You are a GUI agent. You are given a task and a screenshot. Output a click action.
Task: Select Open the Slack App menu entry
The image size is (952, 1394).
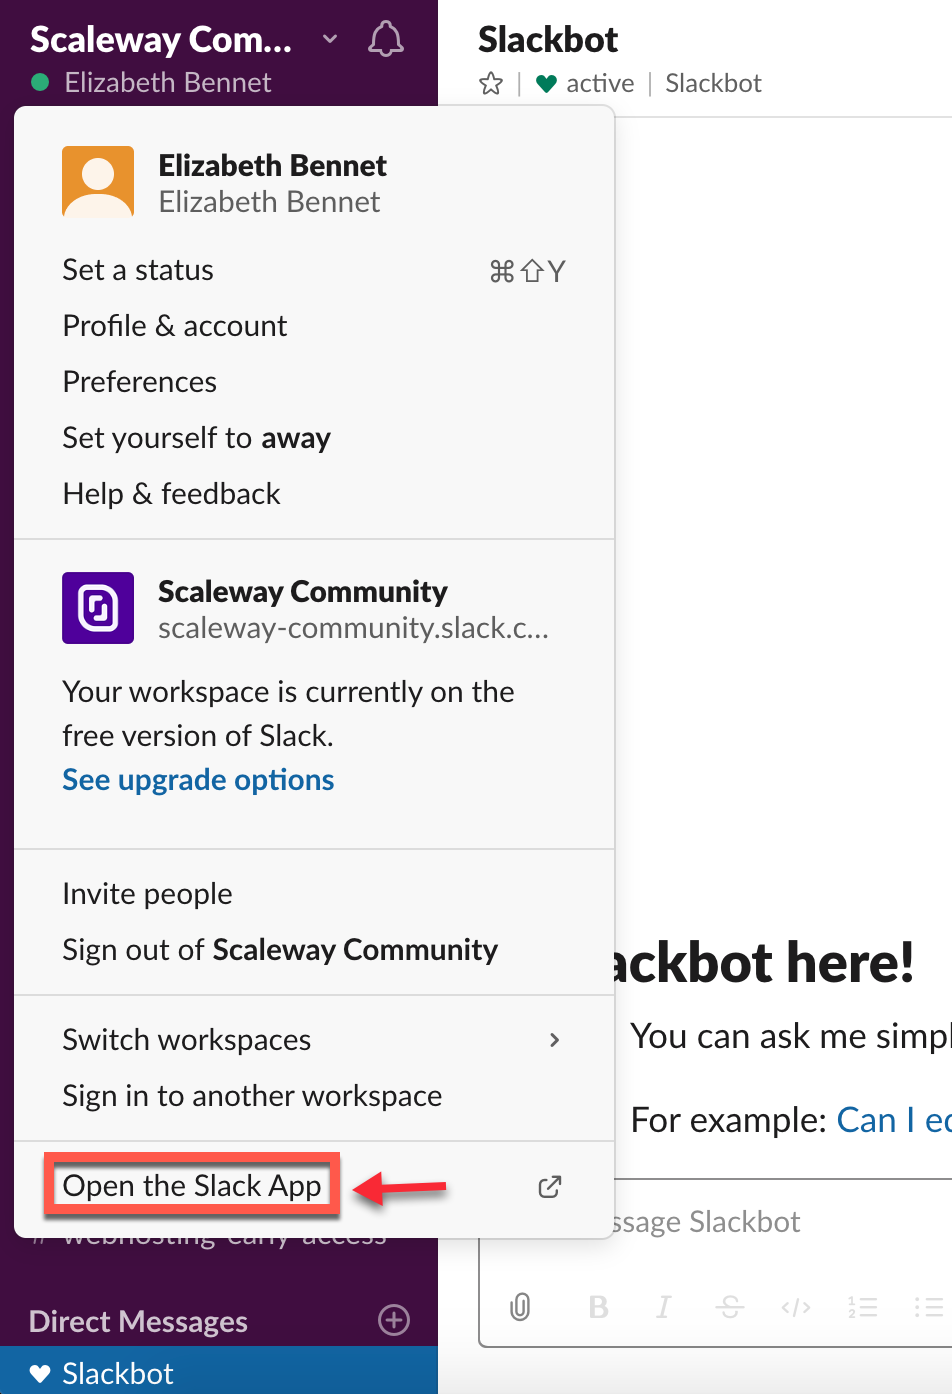coord(191,1185)
